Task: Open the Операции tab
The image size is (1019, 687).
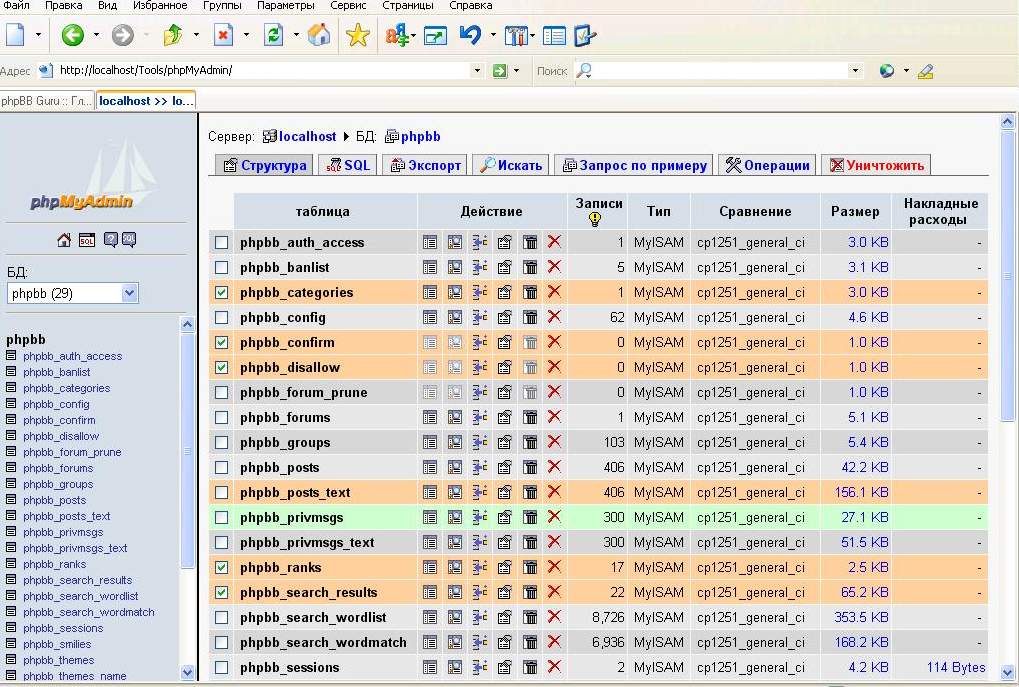Action: pos(767,165)
